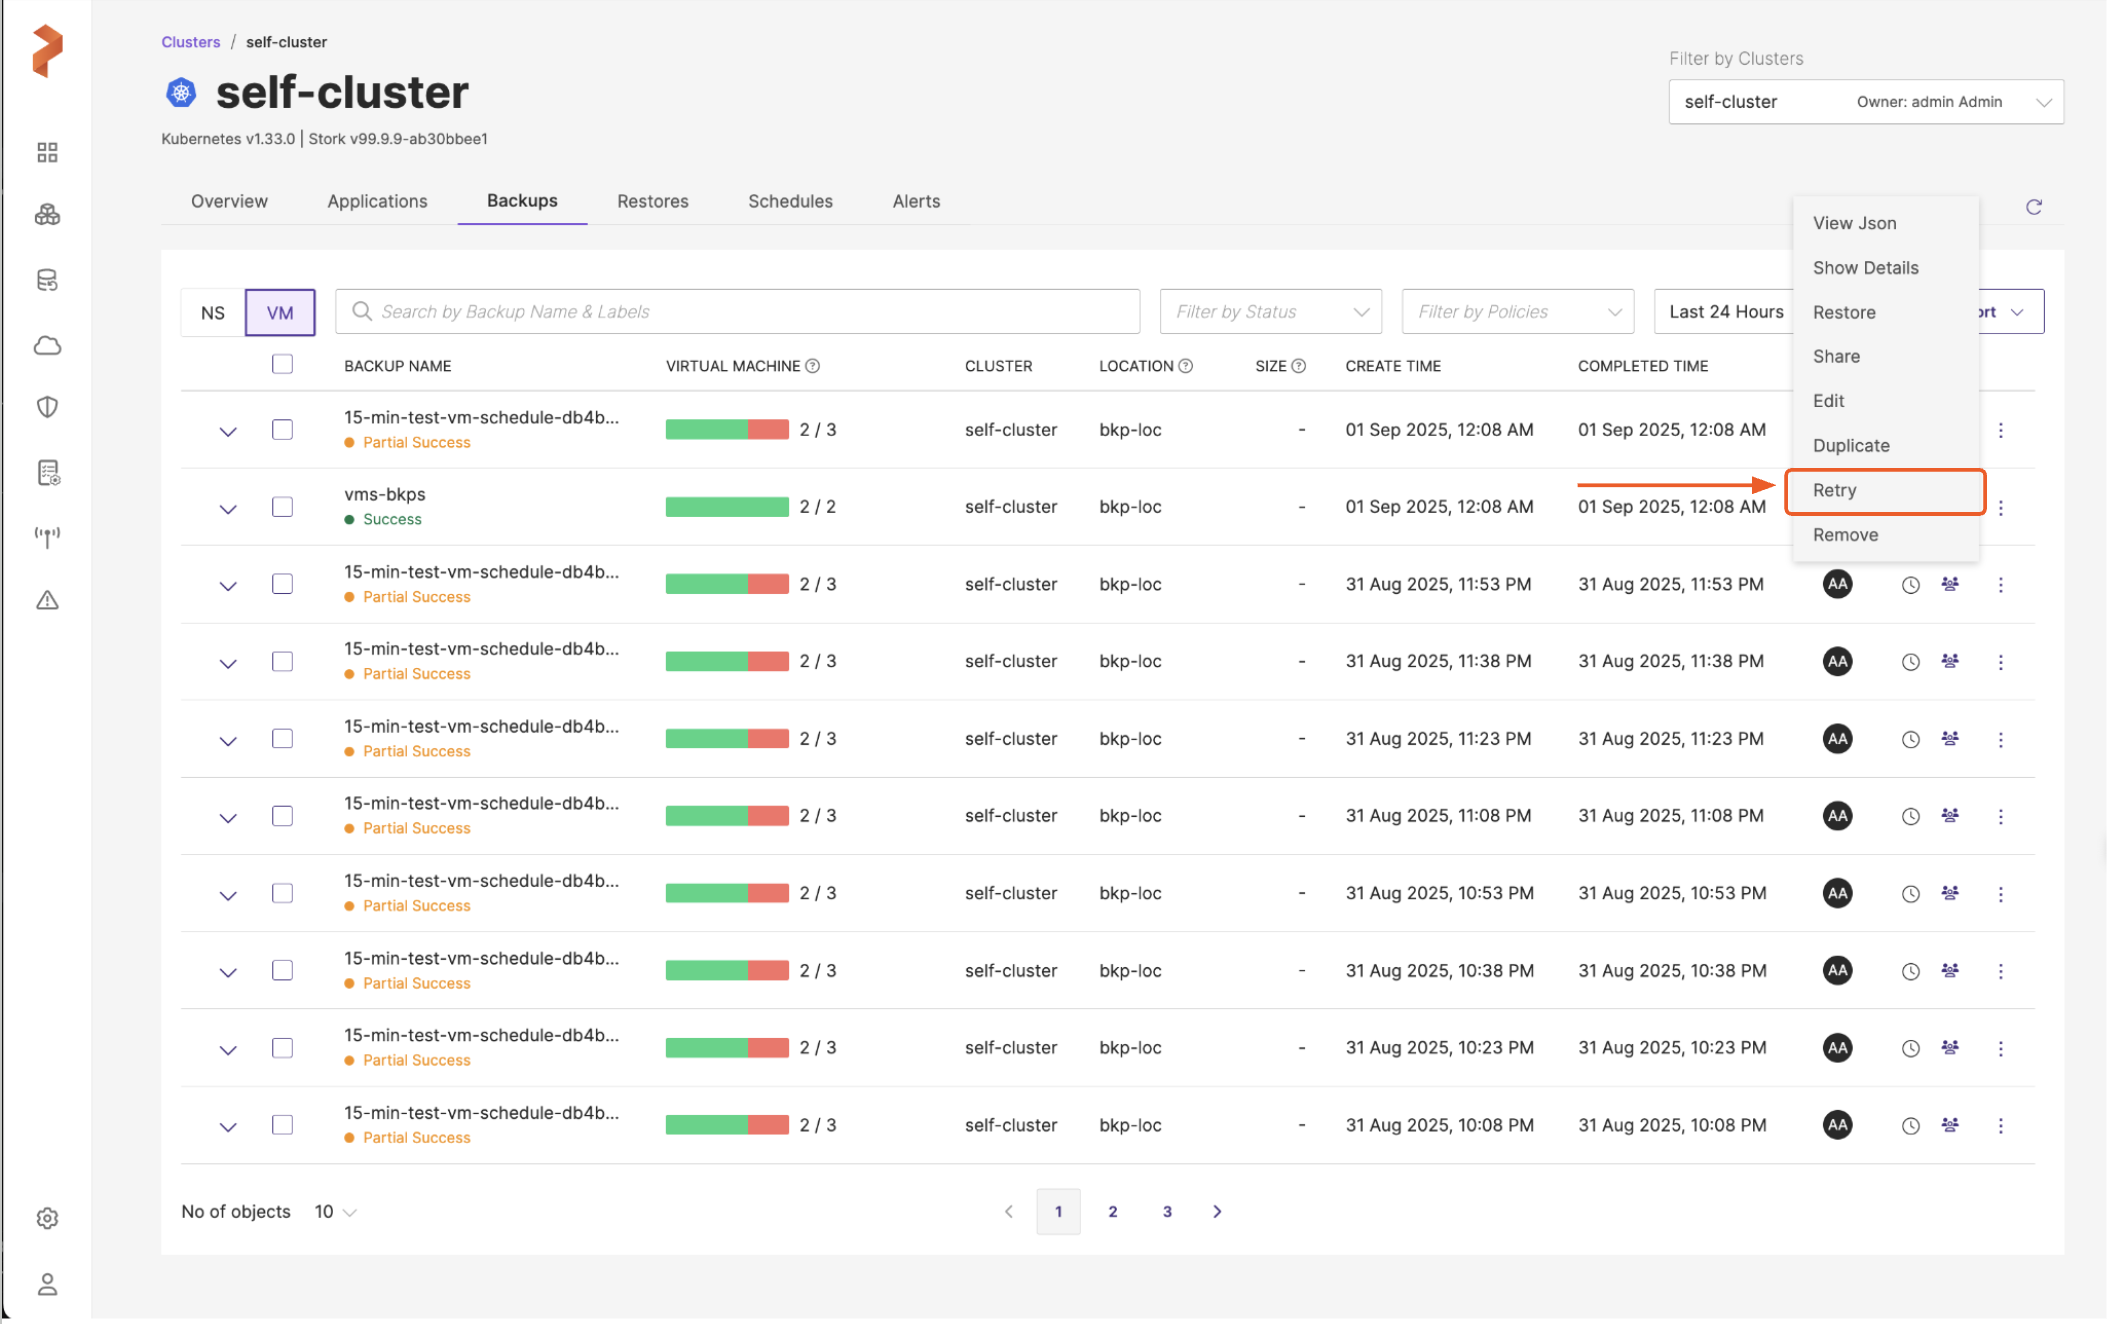Switch to the NS backup view toggle
Screen dimensions: 2112x1324
click(x=212, y=312)
